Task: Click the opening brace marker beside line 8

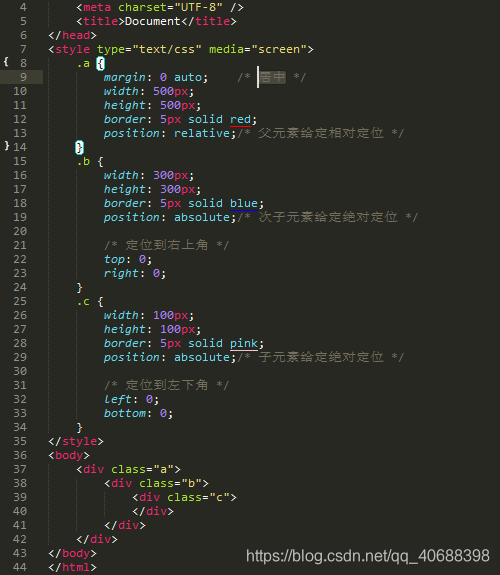Action: [6, 62]
